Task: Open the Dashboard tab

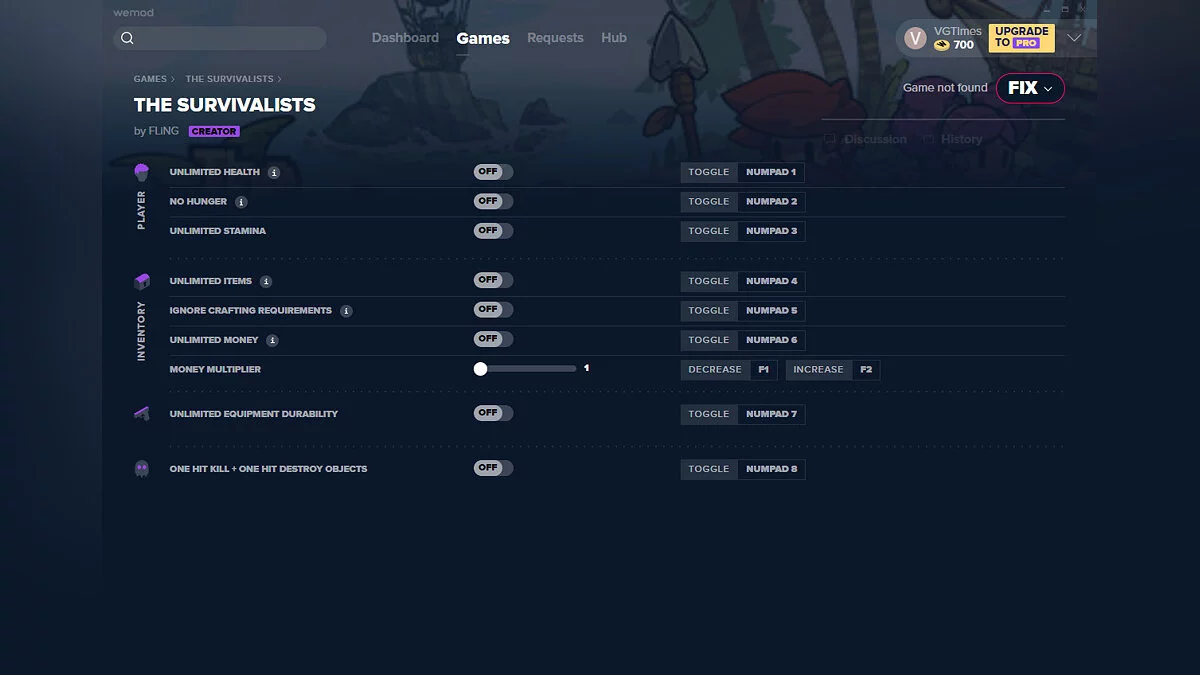Action: point(405,38)
